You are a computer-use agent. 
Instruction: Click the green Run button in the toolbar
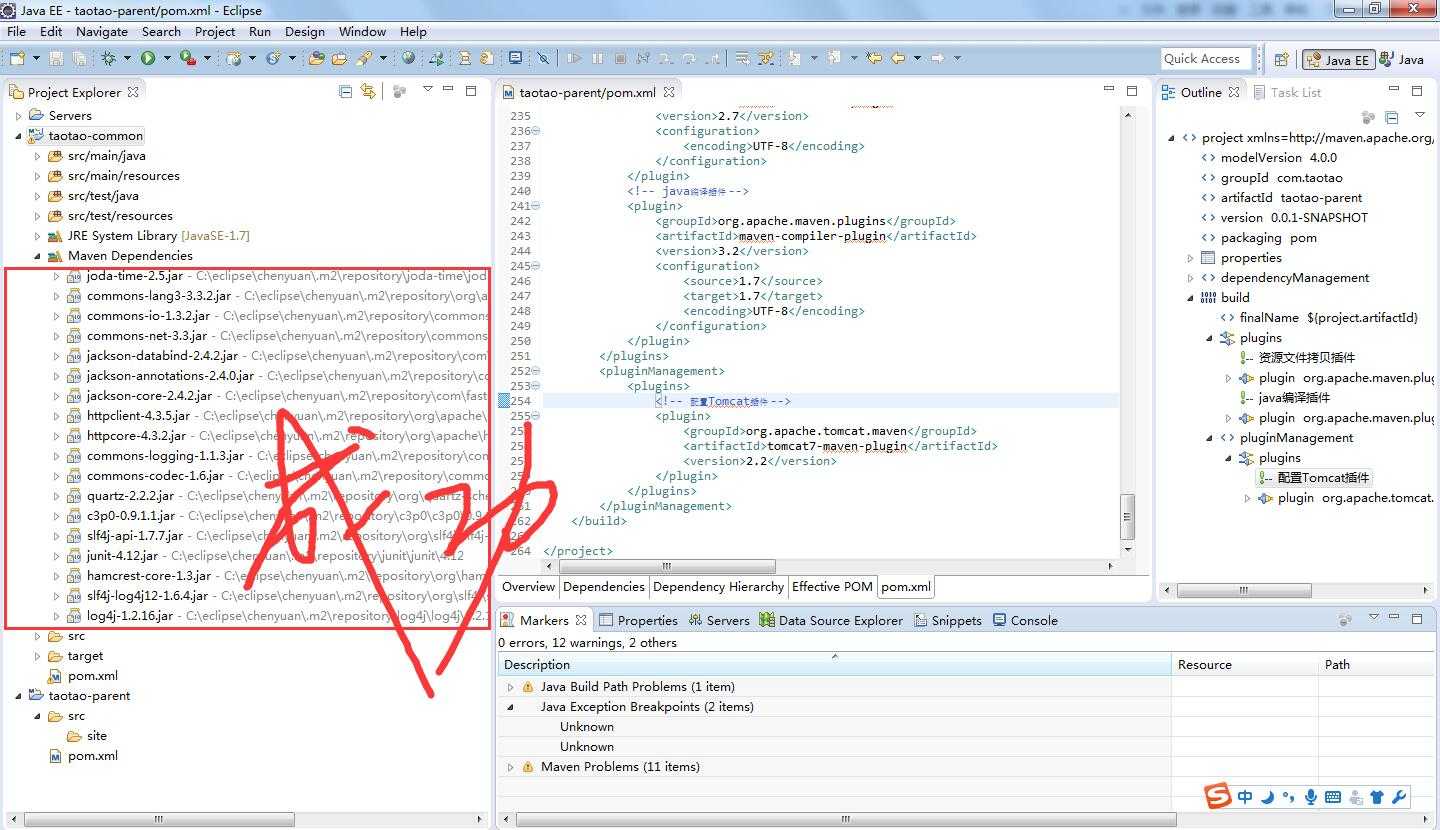148,58
